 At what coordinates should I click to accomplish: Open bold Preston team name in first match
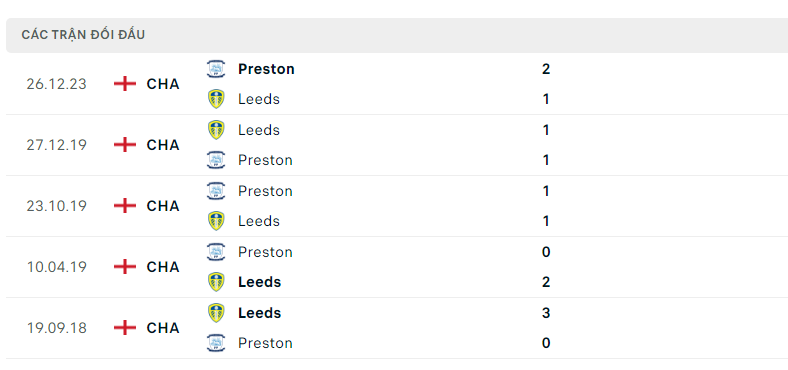[266, 69]
